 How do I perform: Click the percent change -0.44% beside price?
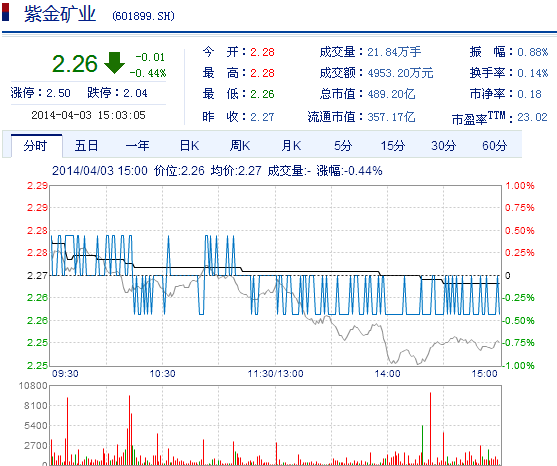coord(148,73)
